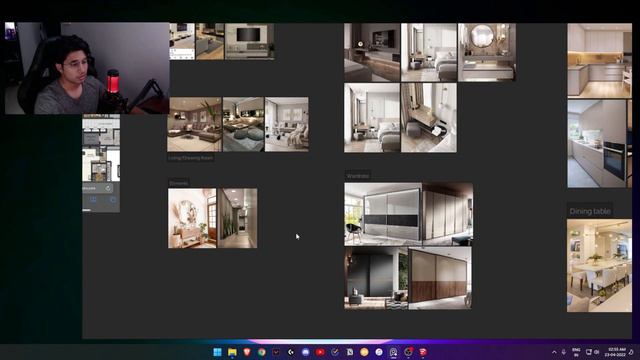Open the white round music app in the taskbar
This screenshot has height=360, width=640.
click(379, 352)
